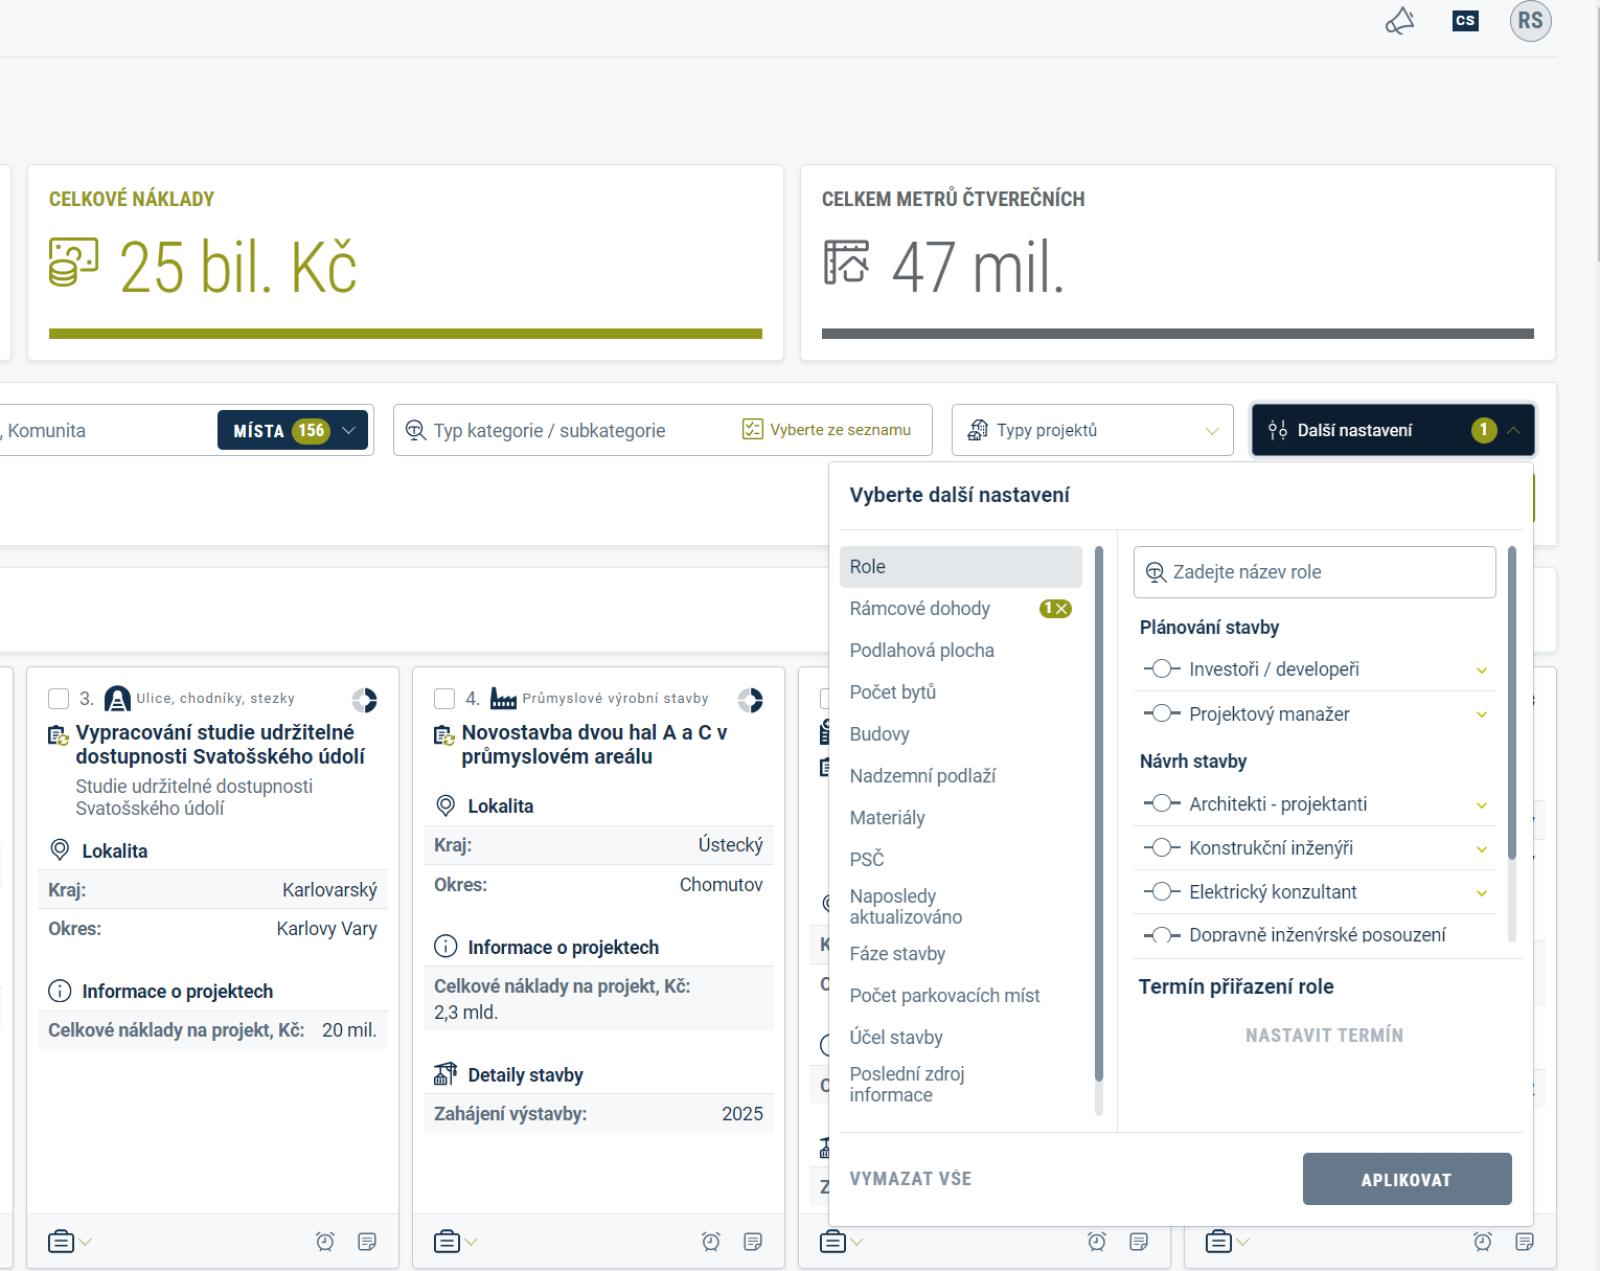The height and width of the screenshot is (1271, 1600).
Task: Toggle the Architekti - projektanti role switch
Action: click(x=1161, y=804)
